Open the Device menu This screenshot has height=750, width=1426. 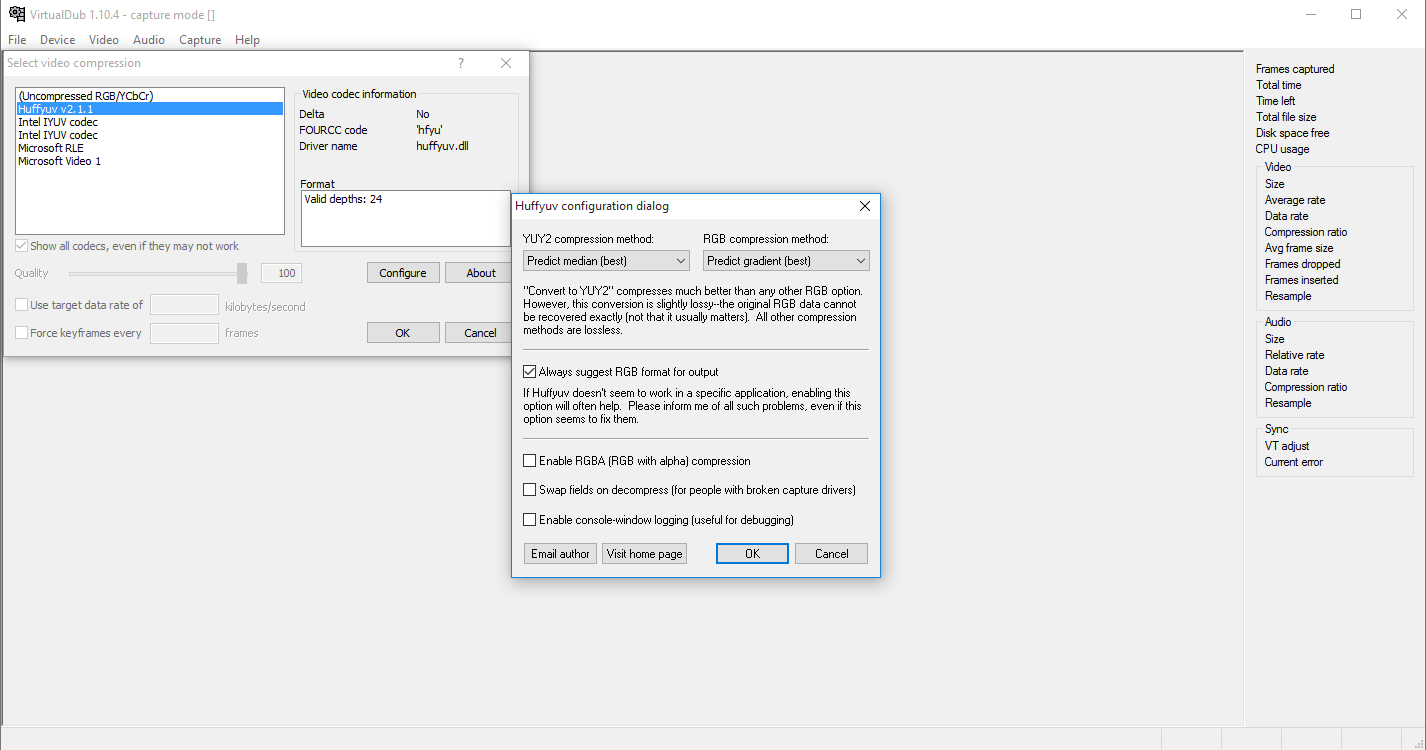tap(58, 40)
